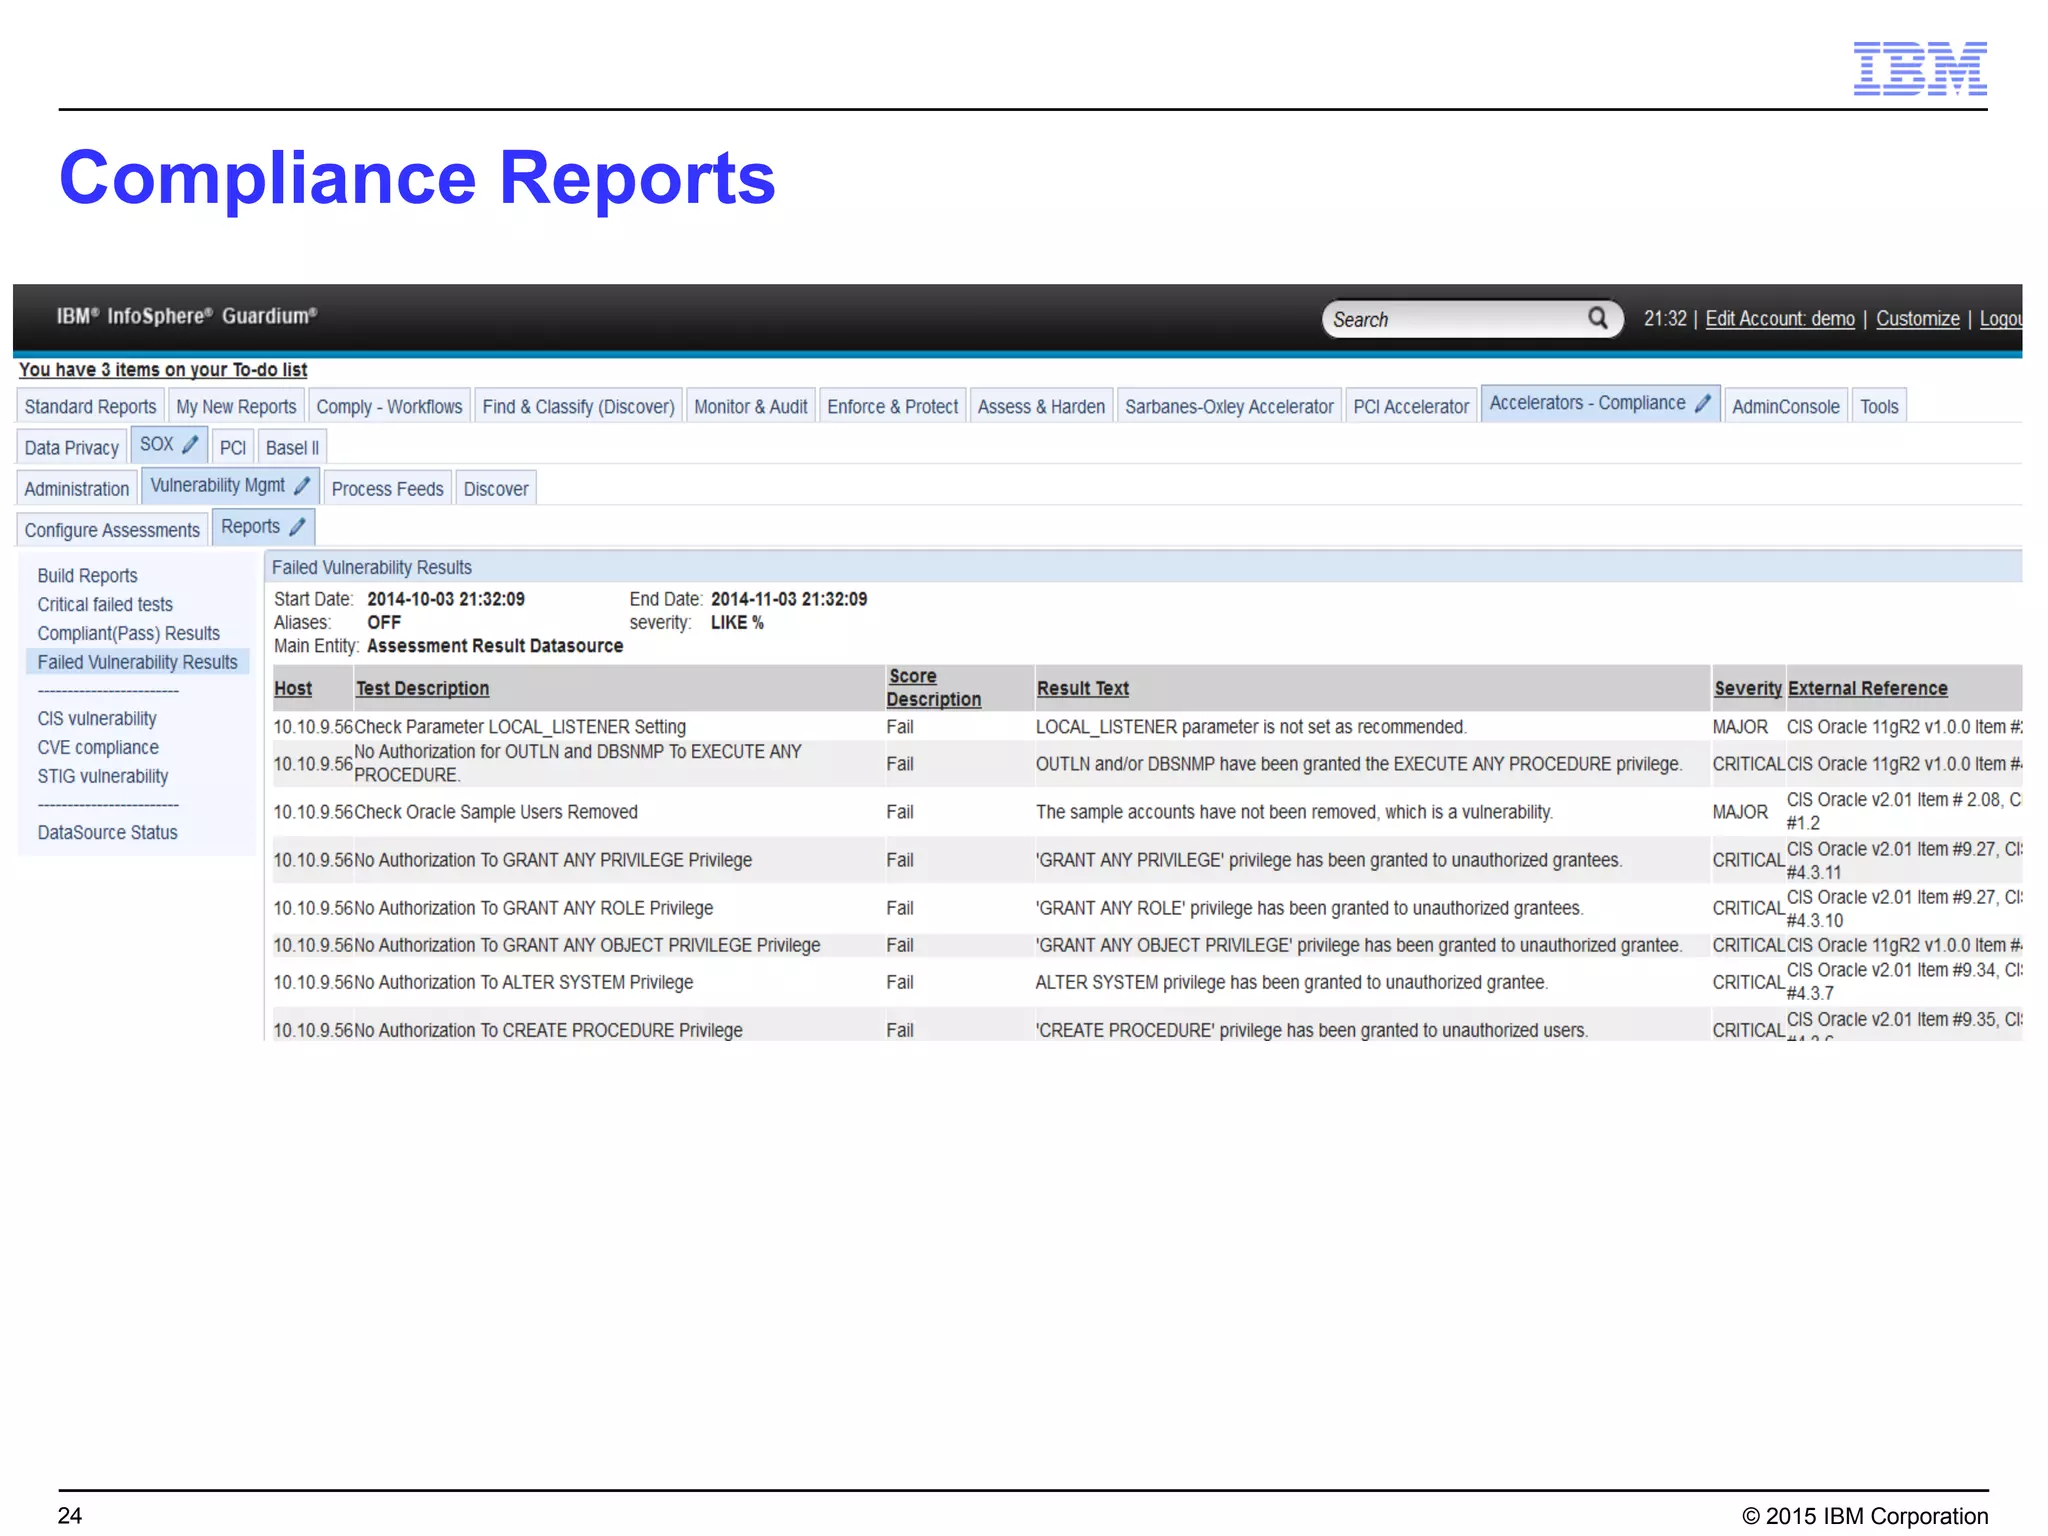Open the Data Privacy tab
Viewport: 2048px width, 1536px height.
71,448
